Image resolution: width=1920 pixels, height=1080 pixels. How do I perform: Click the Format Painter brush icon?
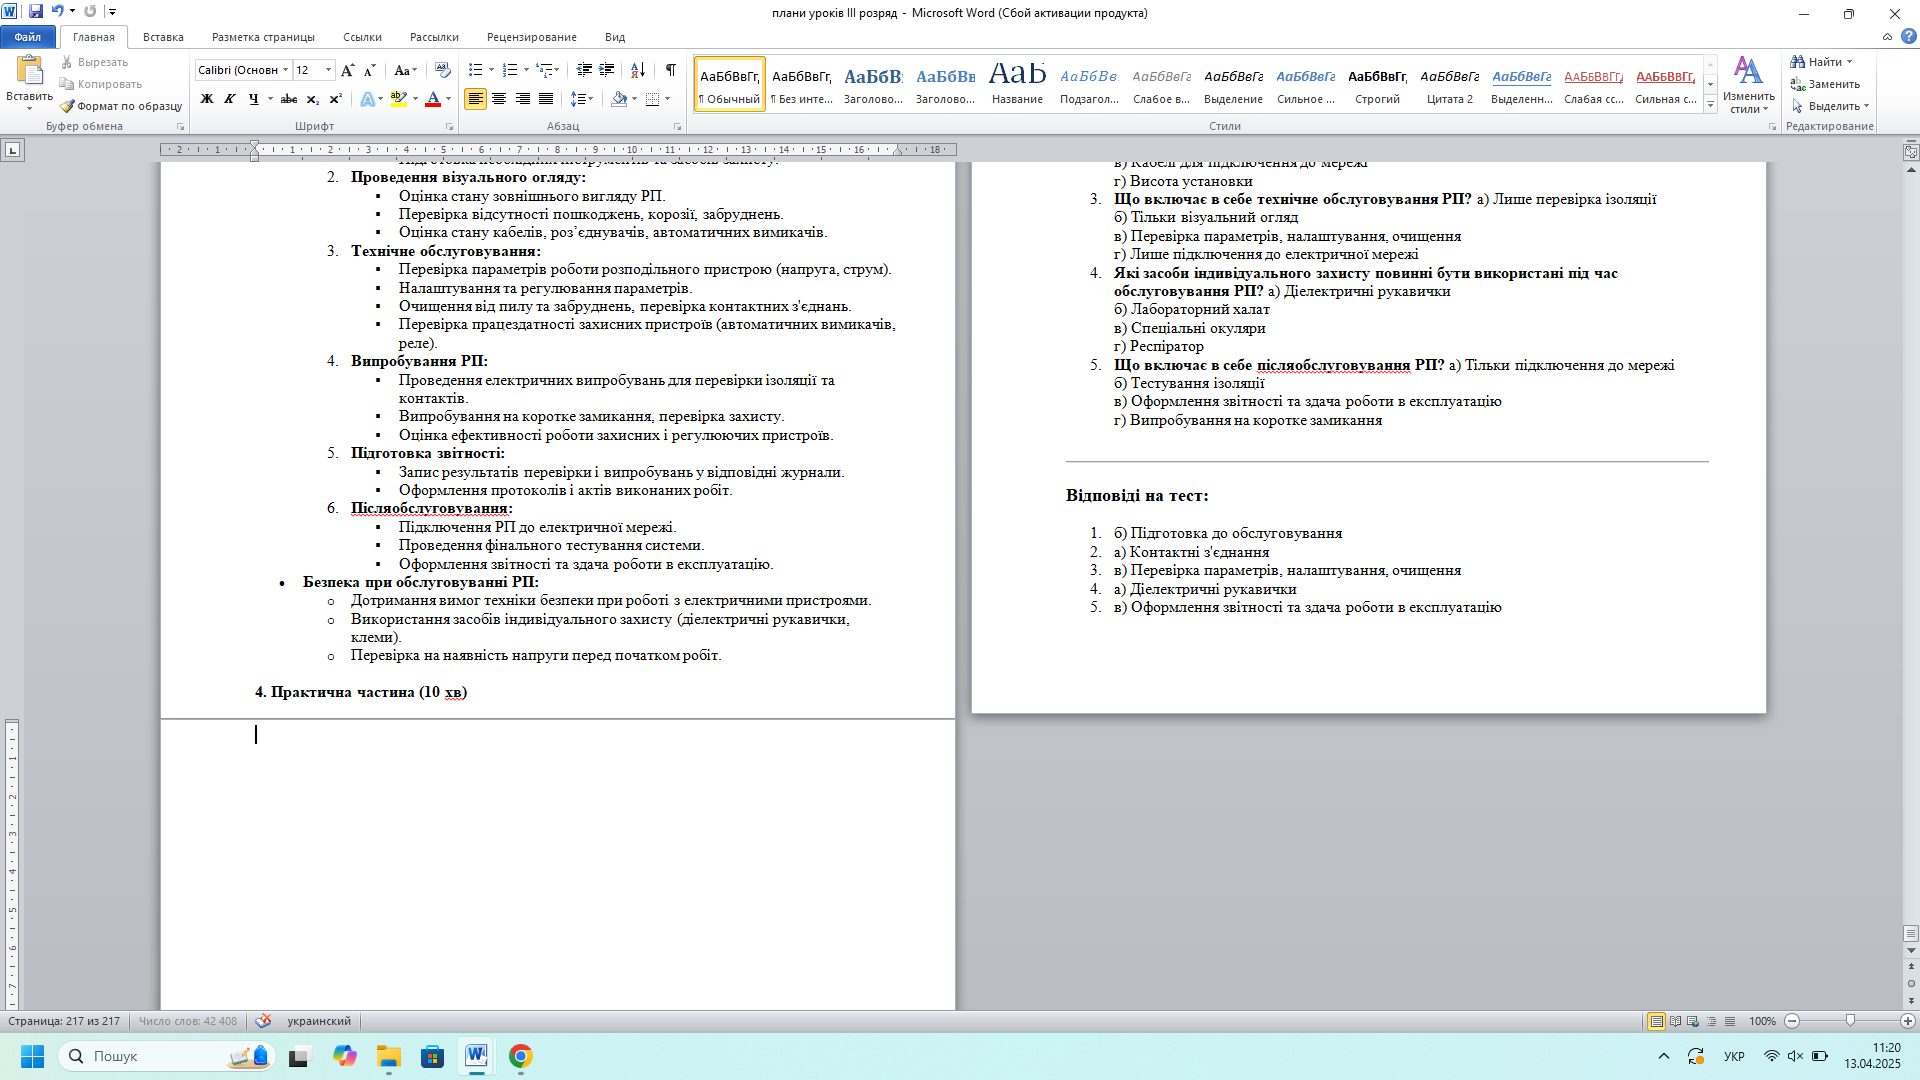tap(68, 106)
